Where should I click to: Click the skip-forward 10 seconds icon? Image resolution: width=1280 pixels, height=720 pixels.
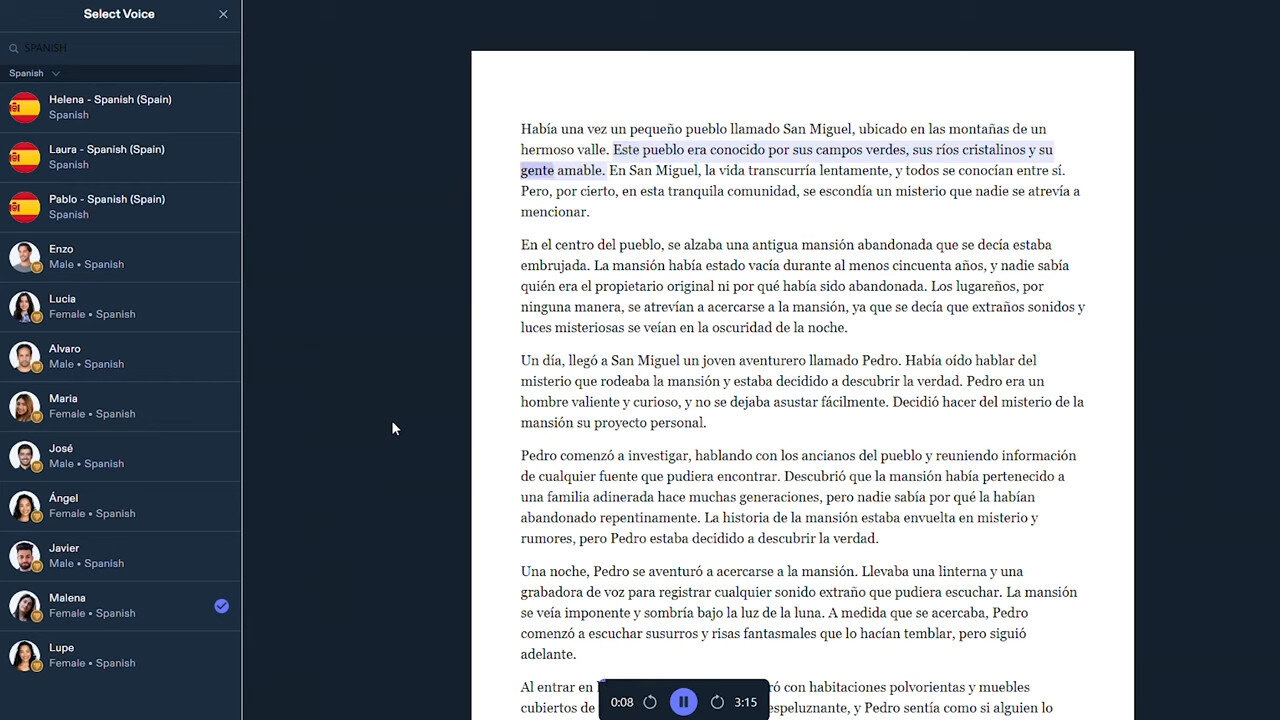(717, 701)
